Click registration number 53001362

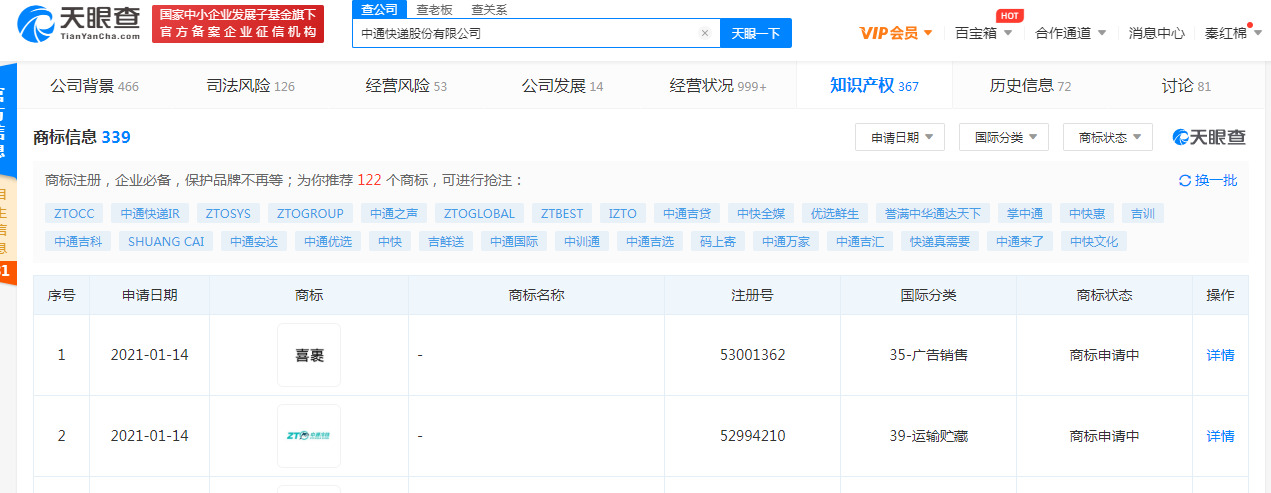(x=752, y=355)
